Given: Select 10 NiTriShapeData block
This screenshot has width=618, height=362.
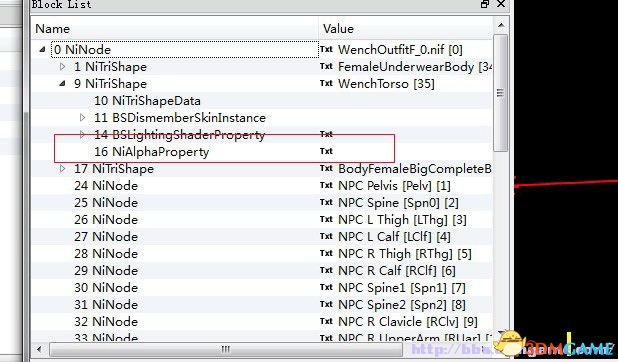Looking at the screenshot, I should [147, 101].
